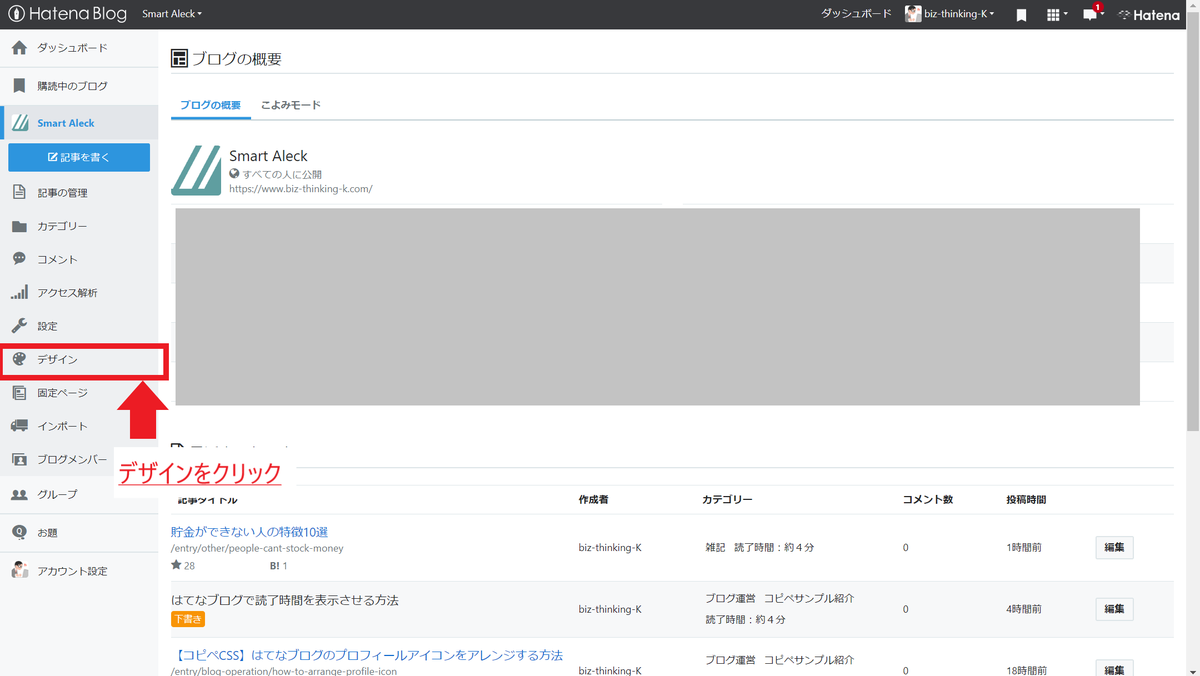Open notifications speech bubble icon
The image size is (1200, 676).
[1092, 14]
